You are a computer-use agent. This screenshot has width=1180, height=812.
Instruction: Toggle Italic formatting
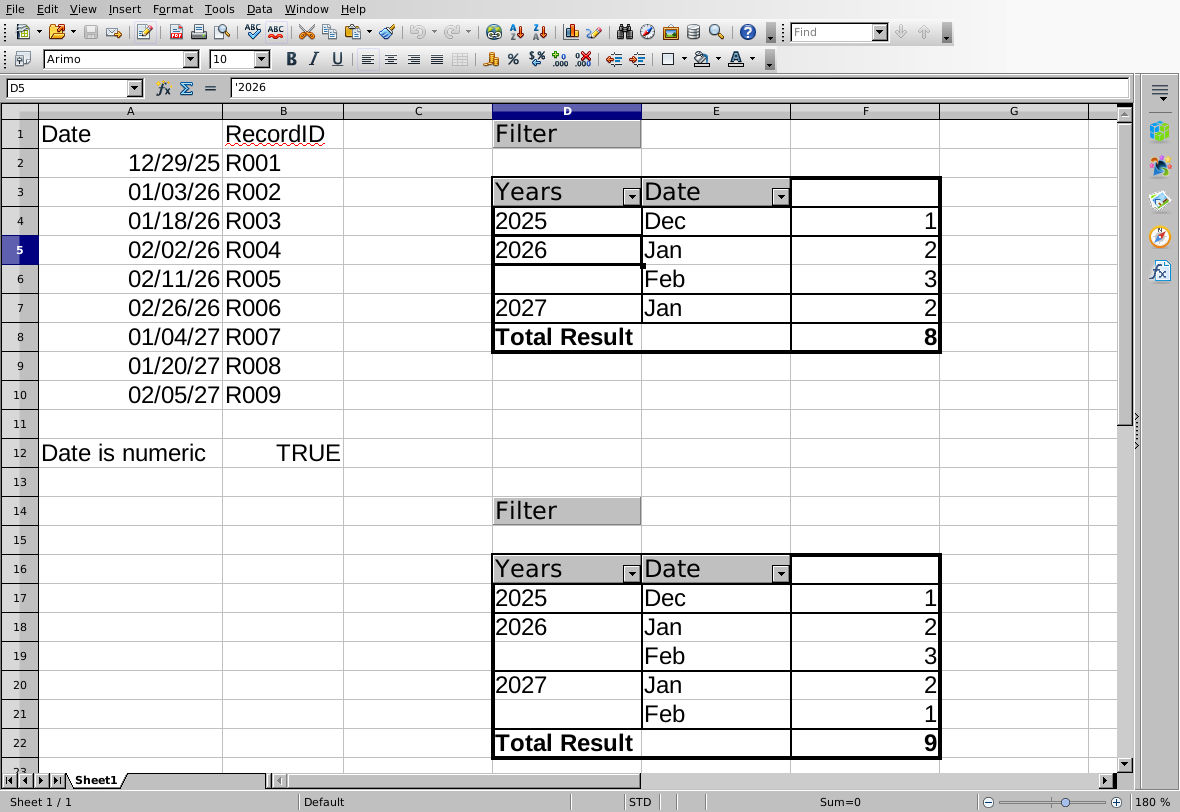click(314, 59)
